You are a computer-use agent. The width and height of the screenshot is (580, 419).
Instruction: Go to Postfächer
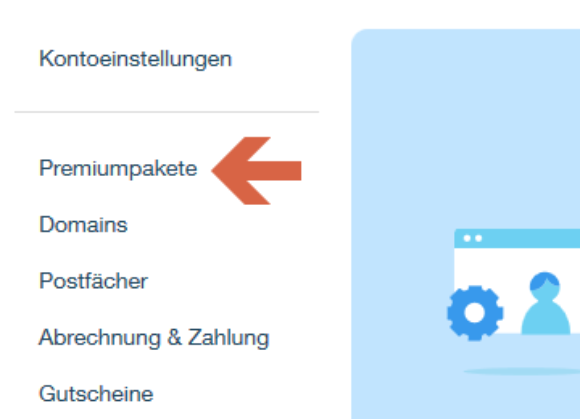(x=93, y=281)
